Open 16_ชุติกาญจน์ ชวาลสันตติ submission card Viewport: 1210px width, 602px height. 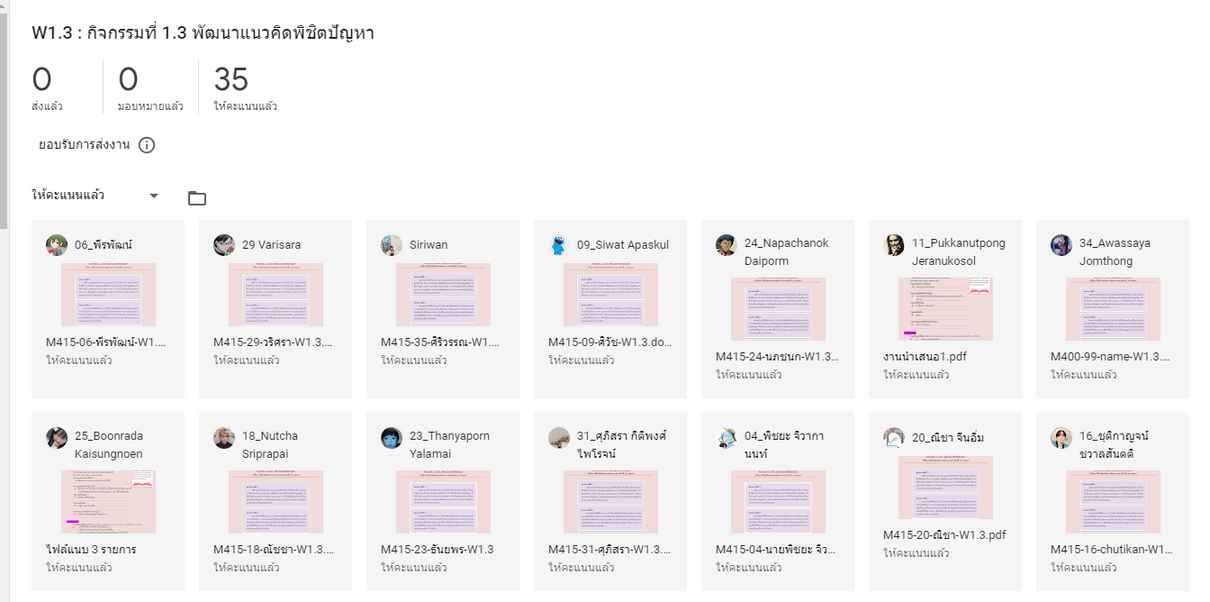(1112, 500)
